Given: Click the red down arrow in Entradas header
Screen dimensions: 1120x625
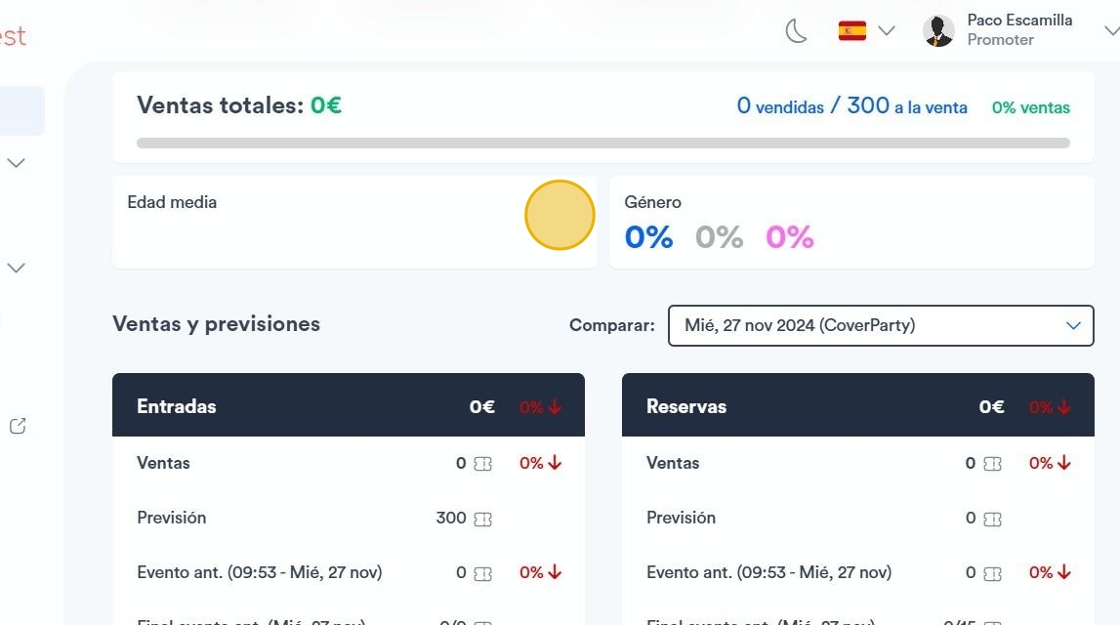Looking at the screenshot, I should pyautogui.click(x=555, y=406).
